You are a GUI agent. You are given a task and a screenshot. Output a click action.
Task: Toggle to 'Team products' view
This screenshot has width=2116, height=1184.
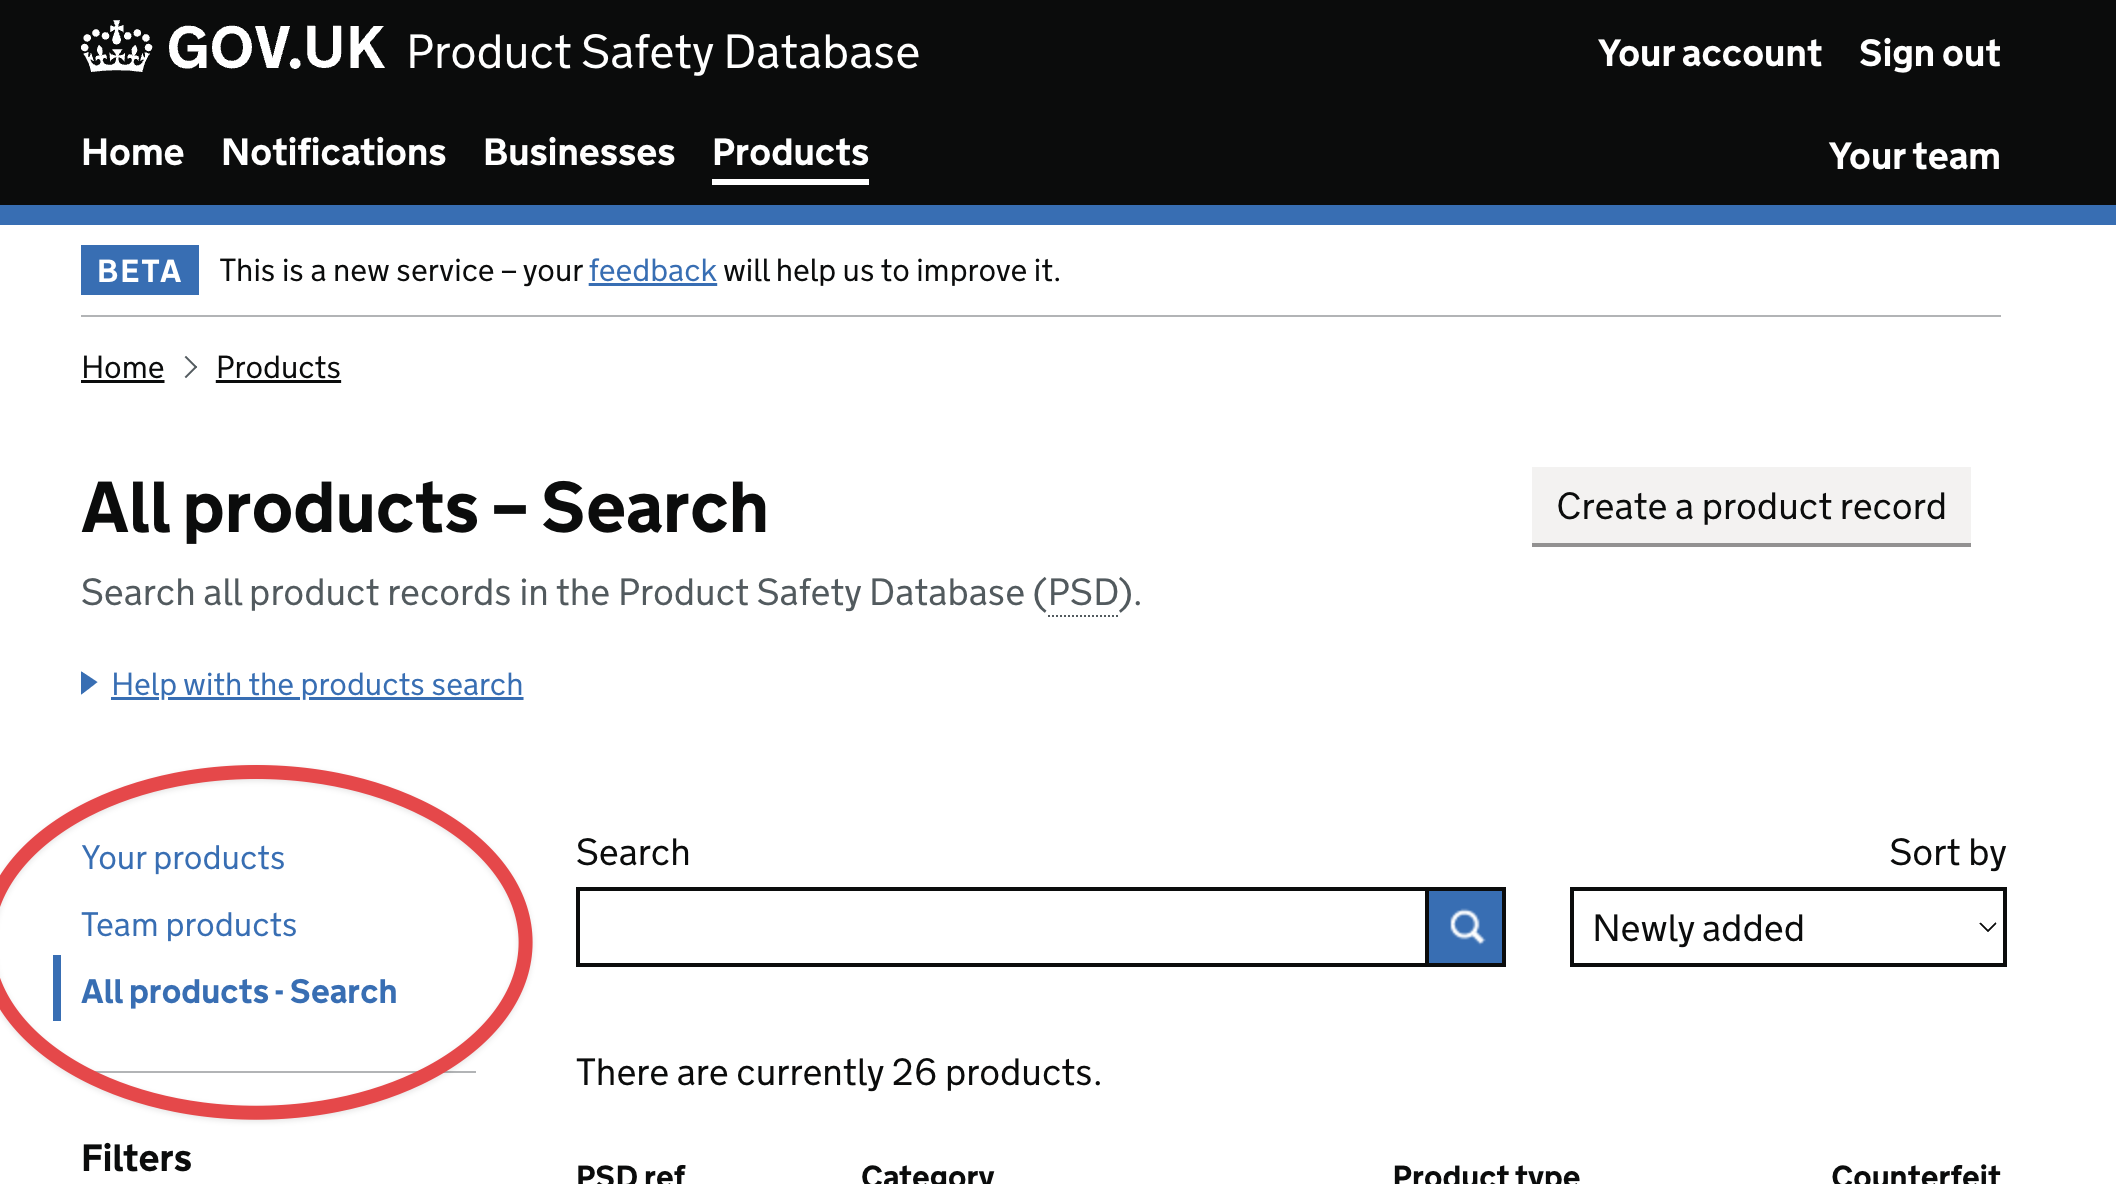tap(189, 924)
